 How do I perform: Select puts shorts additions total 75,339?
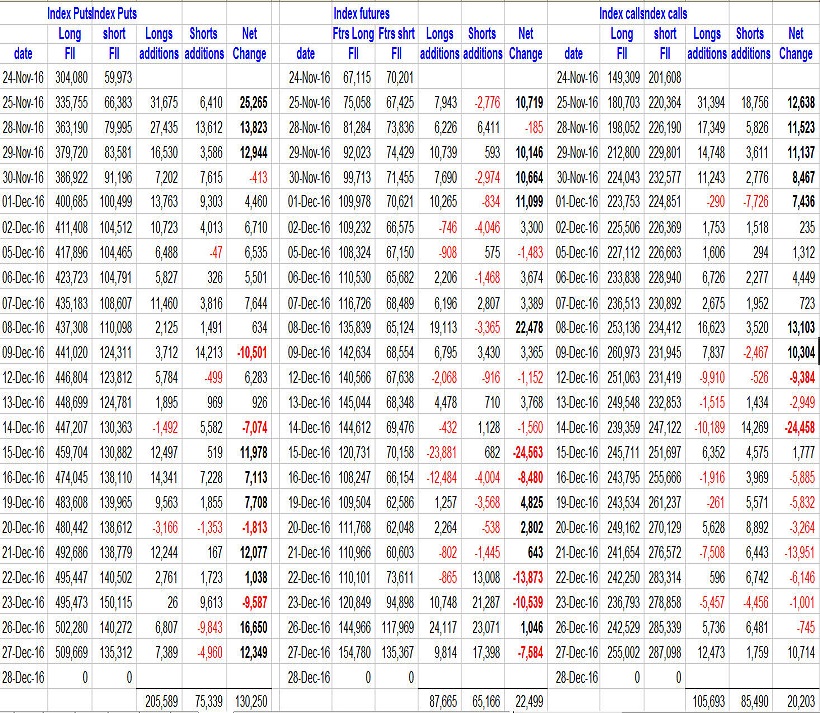click(209, 701)
